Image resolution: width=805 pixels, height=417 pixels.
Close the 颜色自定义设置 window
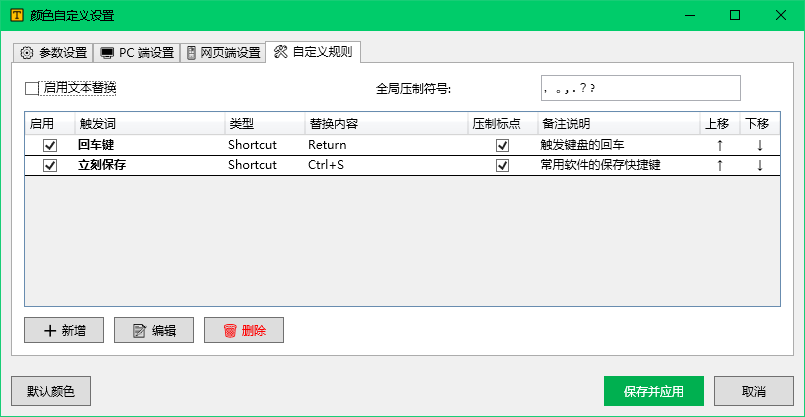781,15
